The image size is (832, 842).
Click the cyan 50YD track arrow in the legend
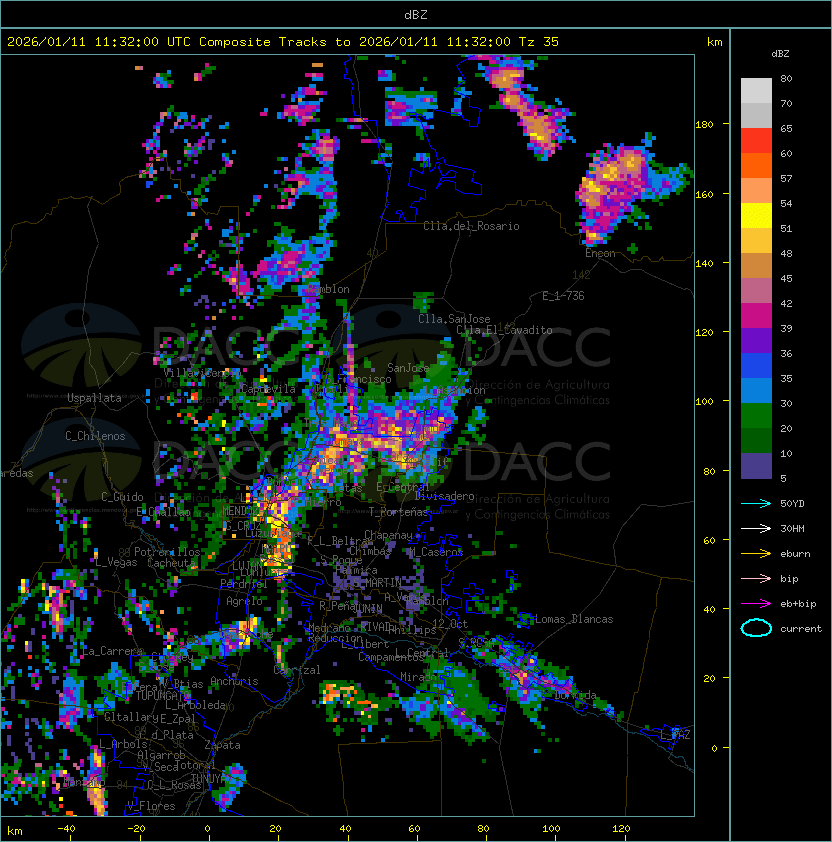pos(756,503)
